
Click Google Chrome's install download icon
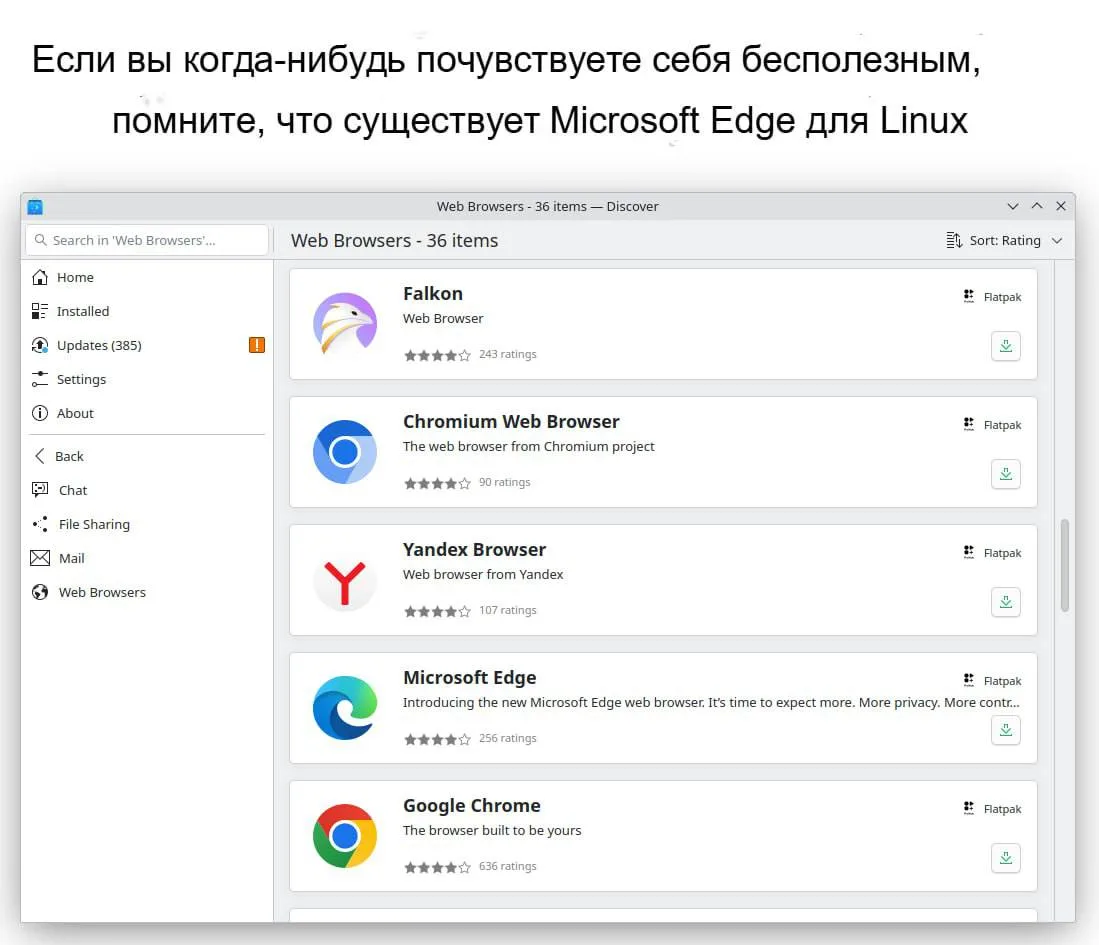pyautogui.click(x=1005, y=858)
